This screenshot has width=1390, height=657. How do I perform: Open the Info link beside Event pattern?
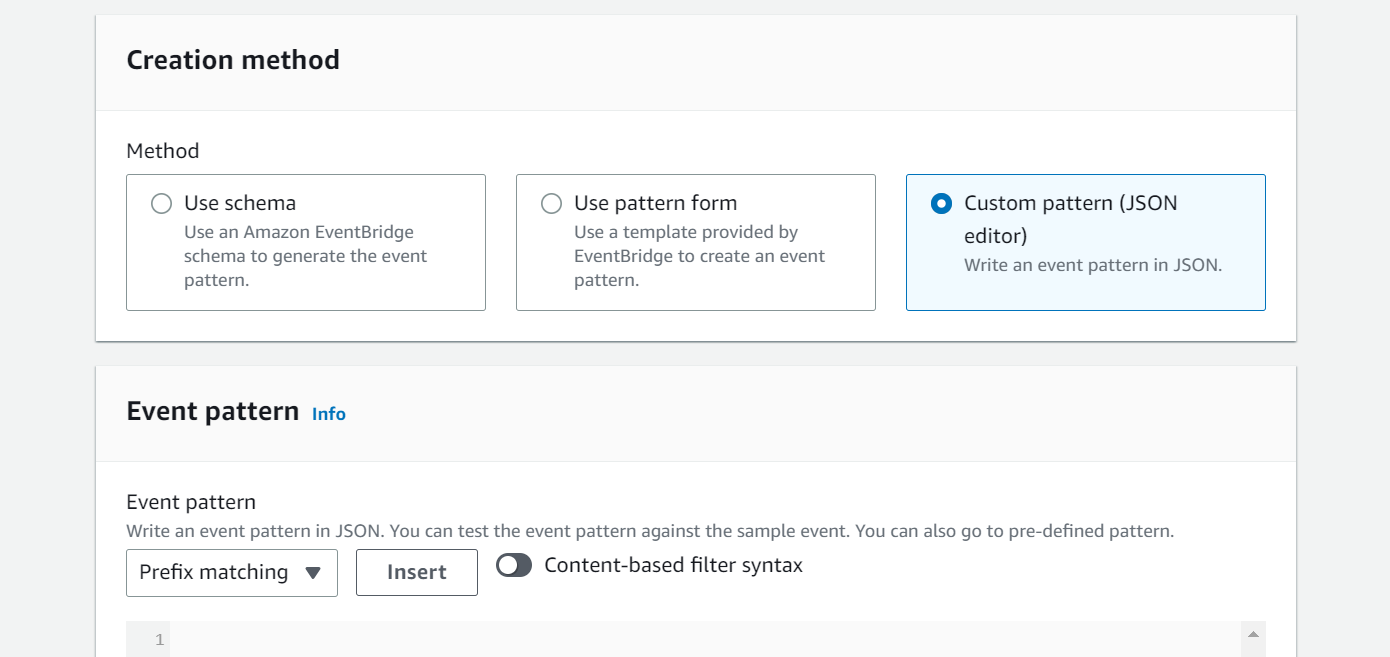328,414
